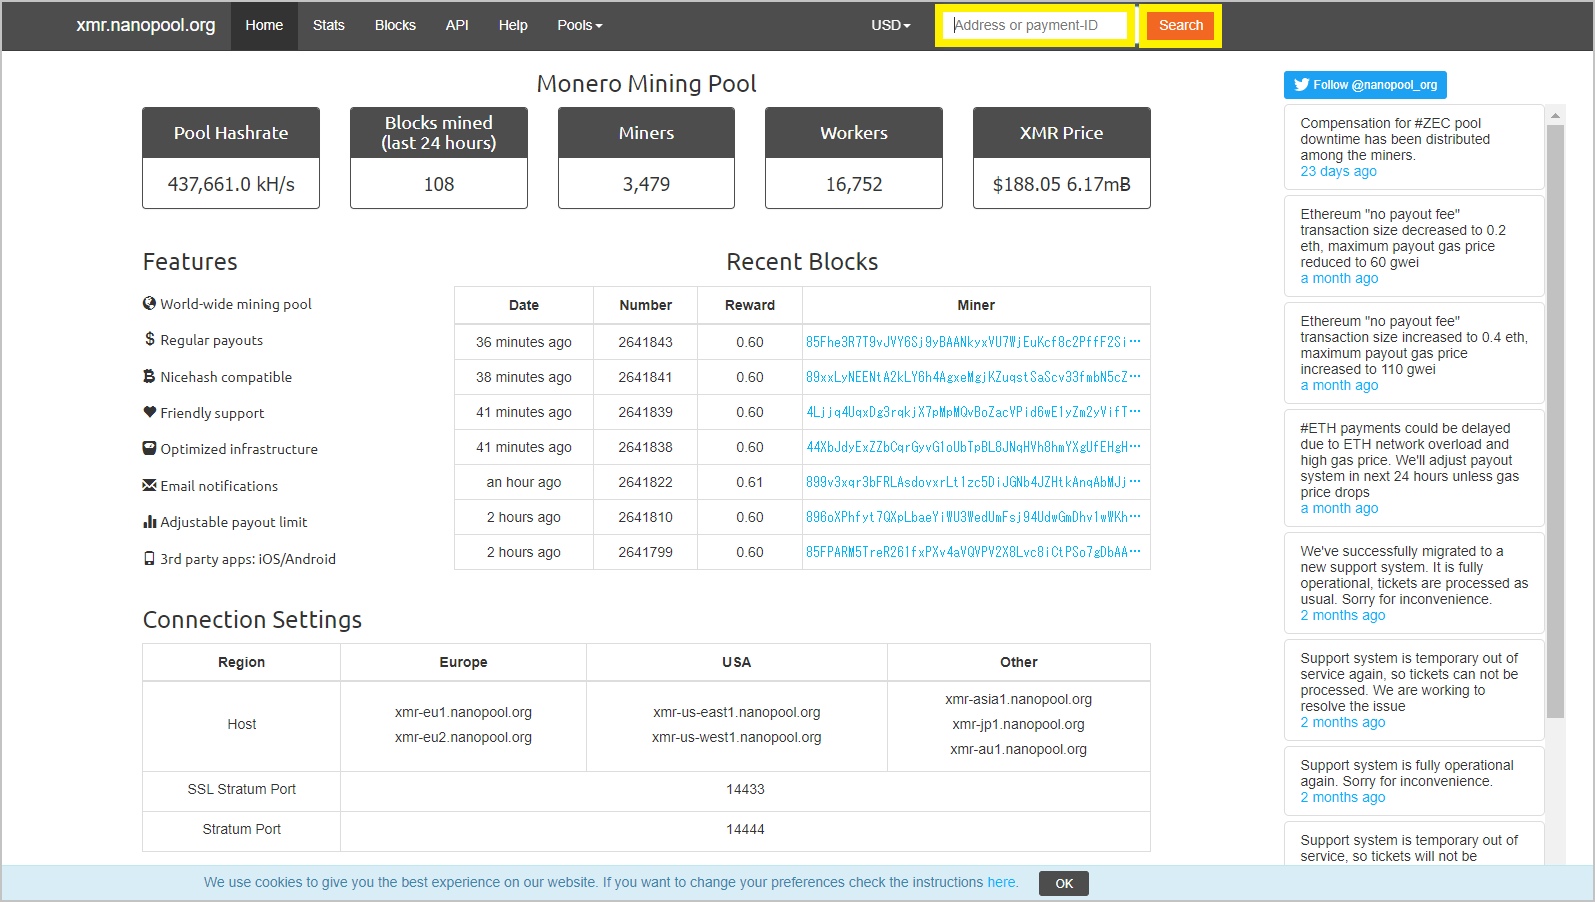Screen dimensions: 1595x902
Task: Click the Reward column header
Action: click(x=750, y=305)
